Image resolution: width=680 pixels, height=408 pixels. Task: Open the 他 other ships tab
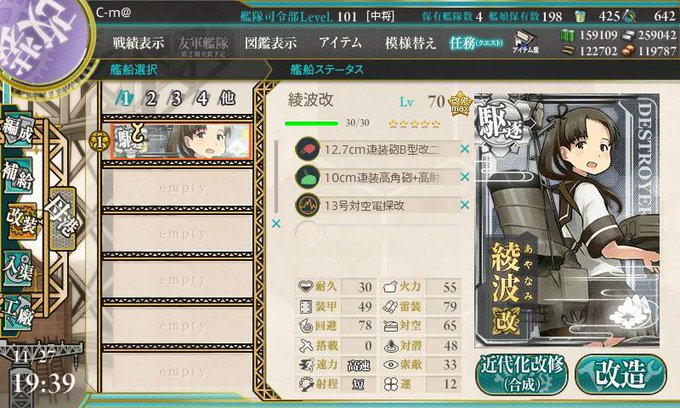227,98
